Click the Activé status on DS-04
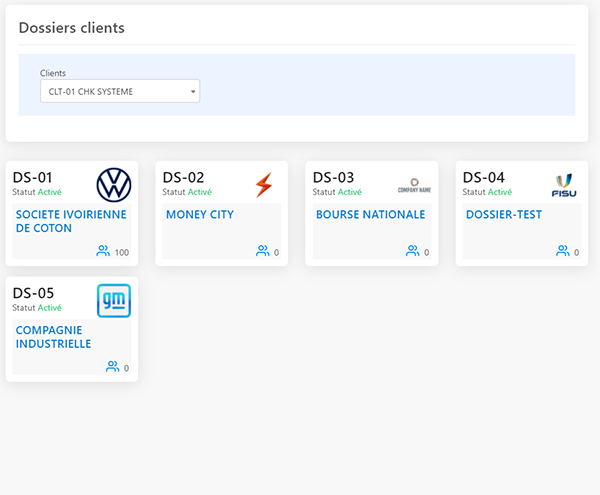 point(499,192)
